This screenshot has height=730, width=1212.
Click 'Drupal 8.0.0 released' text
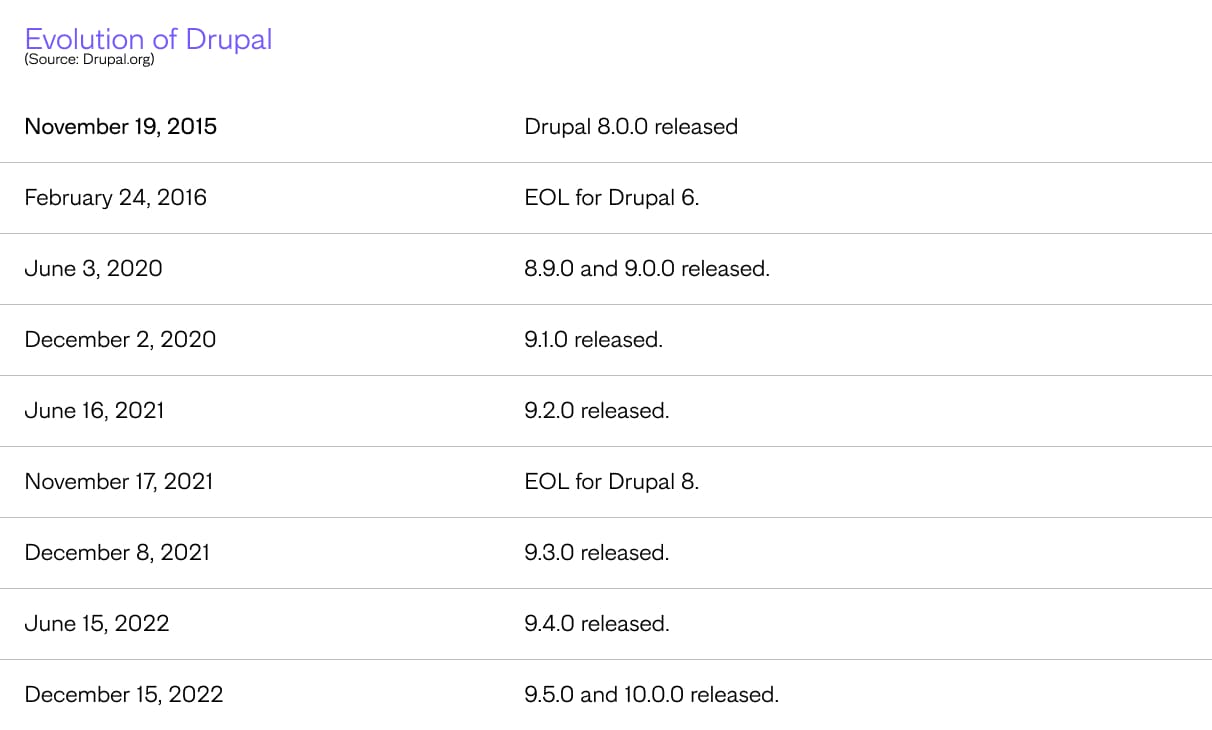pos(631,127)
